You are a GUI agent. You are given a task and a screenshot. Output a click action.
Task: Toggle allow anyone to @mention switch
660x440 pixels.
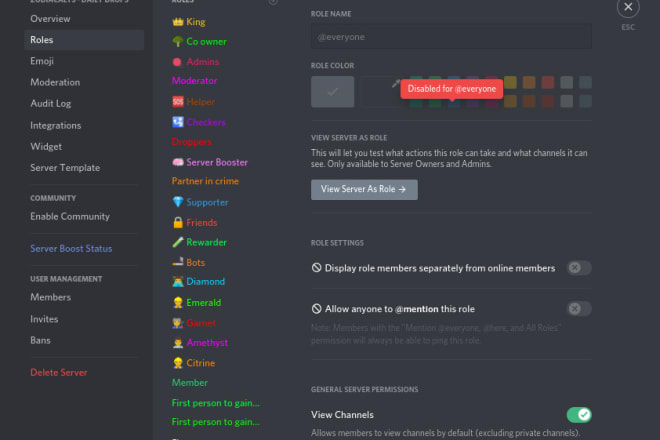(579, 309)
